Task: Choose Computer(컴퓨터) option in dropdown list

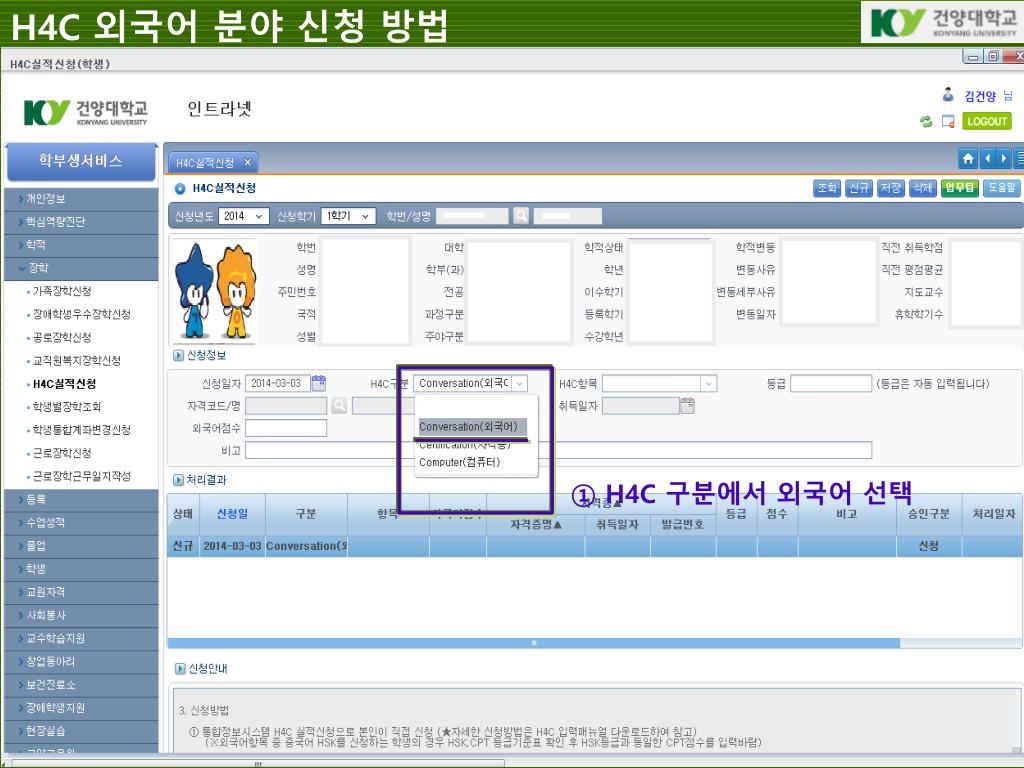Action: click(459, 462)
